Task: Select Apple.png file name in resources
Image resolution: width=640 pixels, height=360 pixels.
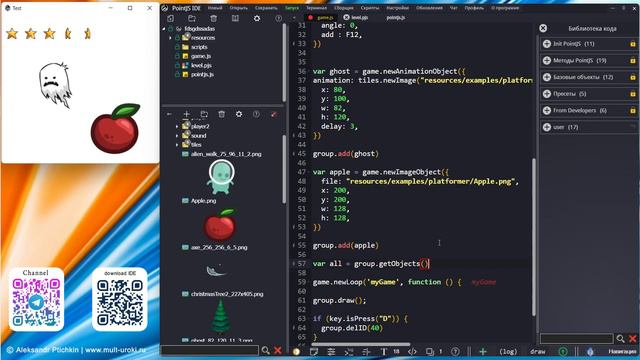Action: (203, 200)
